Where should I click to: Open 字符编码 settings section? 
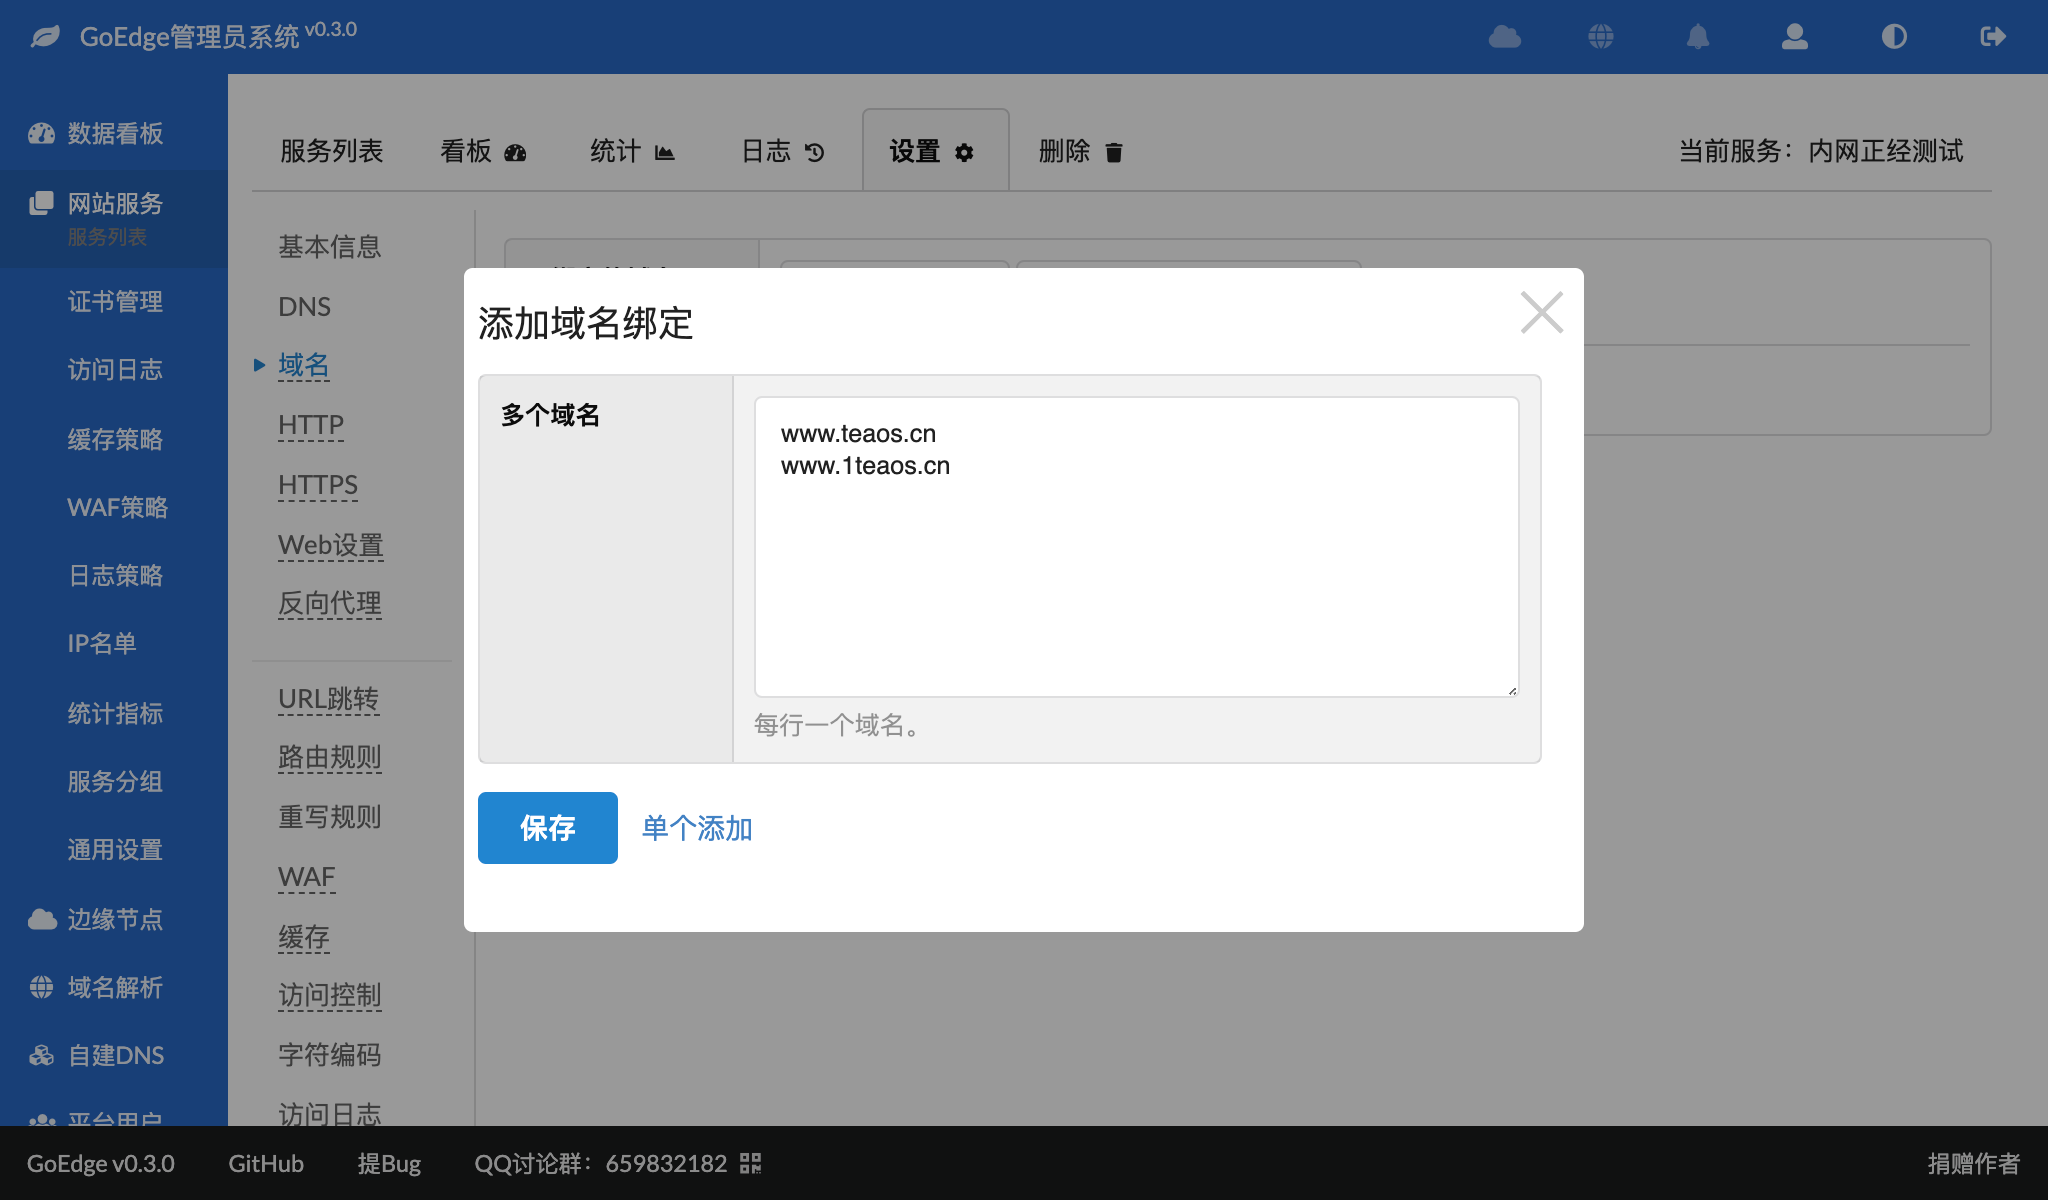click(330, 1055)
